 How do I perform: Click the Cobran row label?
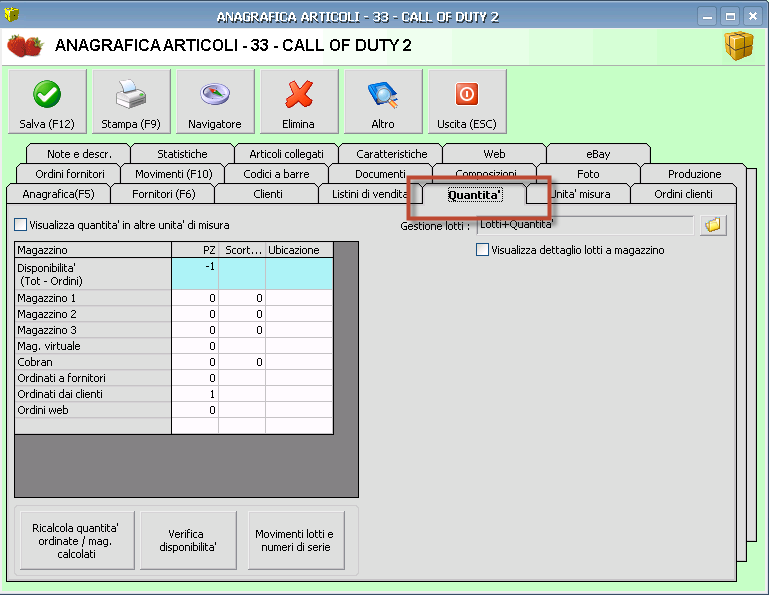[93, 362]
